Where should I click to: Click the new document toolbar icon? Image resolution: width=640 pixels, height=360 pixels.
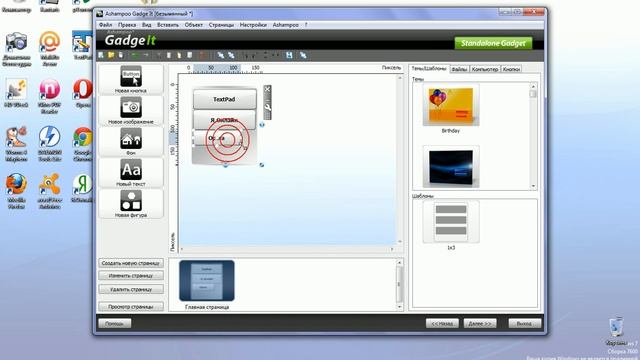(x=101, y=55)
